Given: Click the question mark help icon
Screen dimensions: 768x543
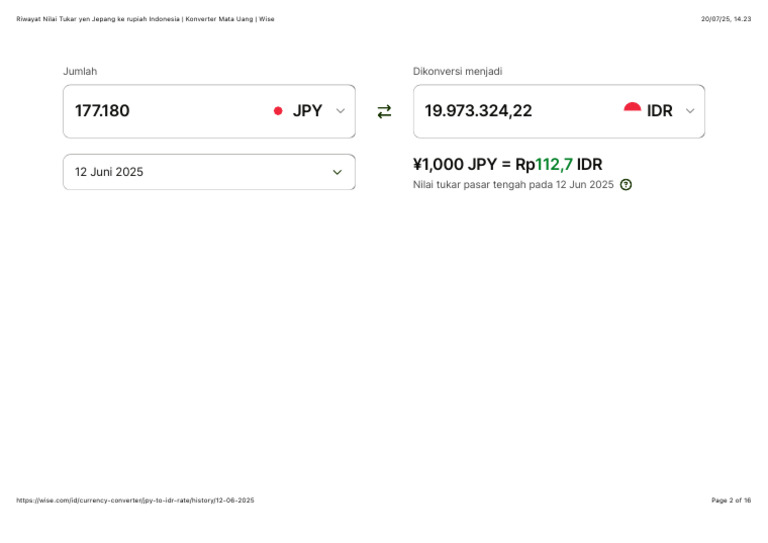Looking at the screenshot, I should (x=626, y=185).
